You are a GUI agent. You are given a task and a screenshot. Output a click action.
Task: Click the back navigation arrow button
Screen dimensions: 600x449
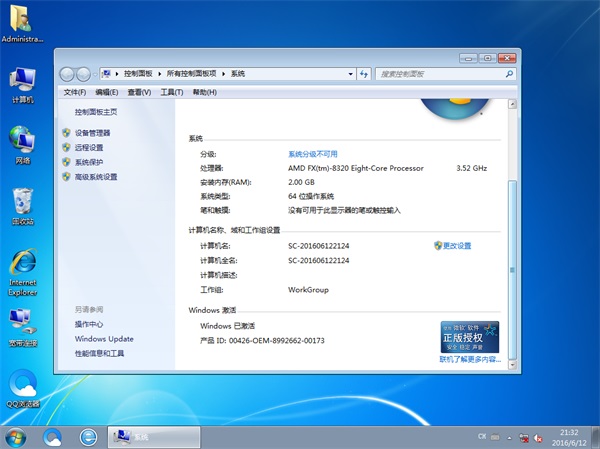69,74
